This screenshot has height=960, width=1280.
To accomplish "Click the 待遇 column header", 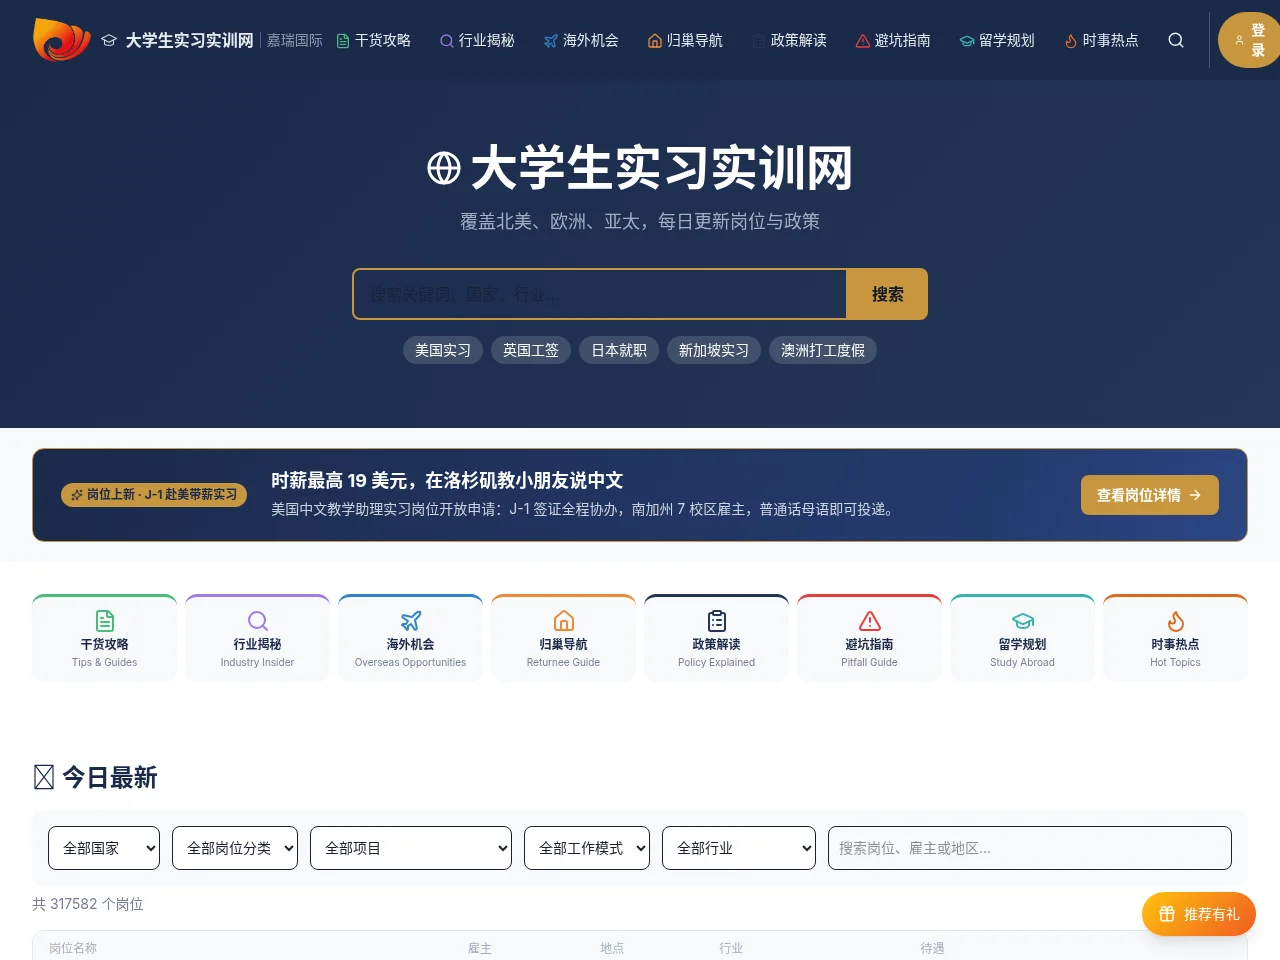I will click(x=932, y=948).
